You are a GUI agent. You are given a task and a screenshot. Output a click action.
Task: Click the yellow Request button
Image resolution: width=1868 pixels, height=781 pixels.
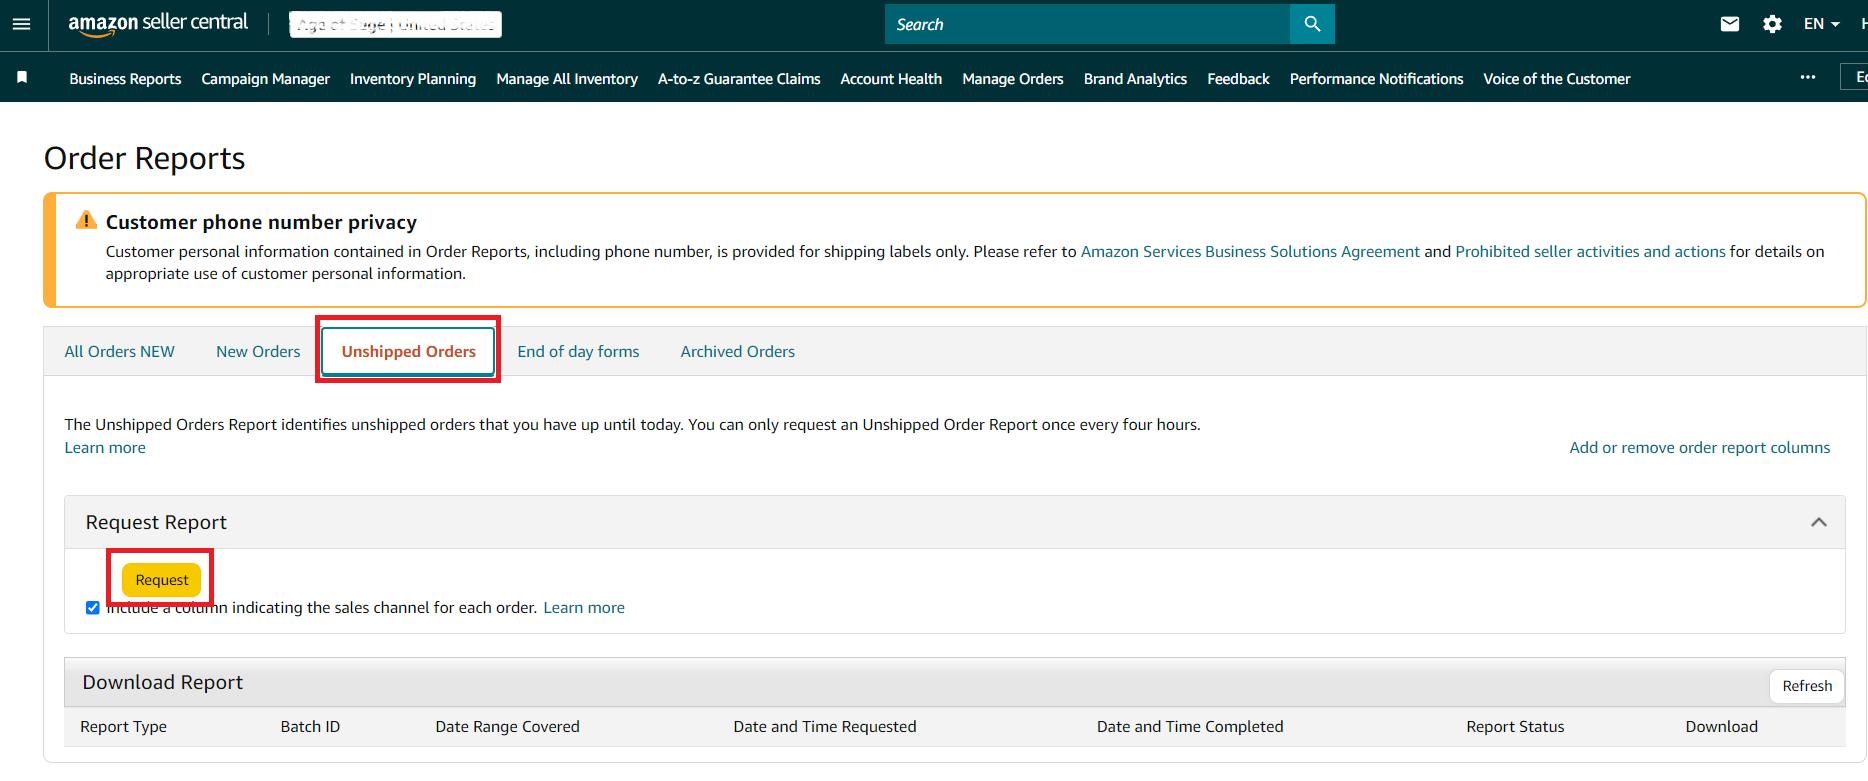pos(162,580)
